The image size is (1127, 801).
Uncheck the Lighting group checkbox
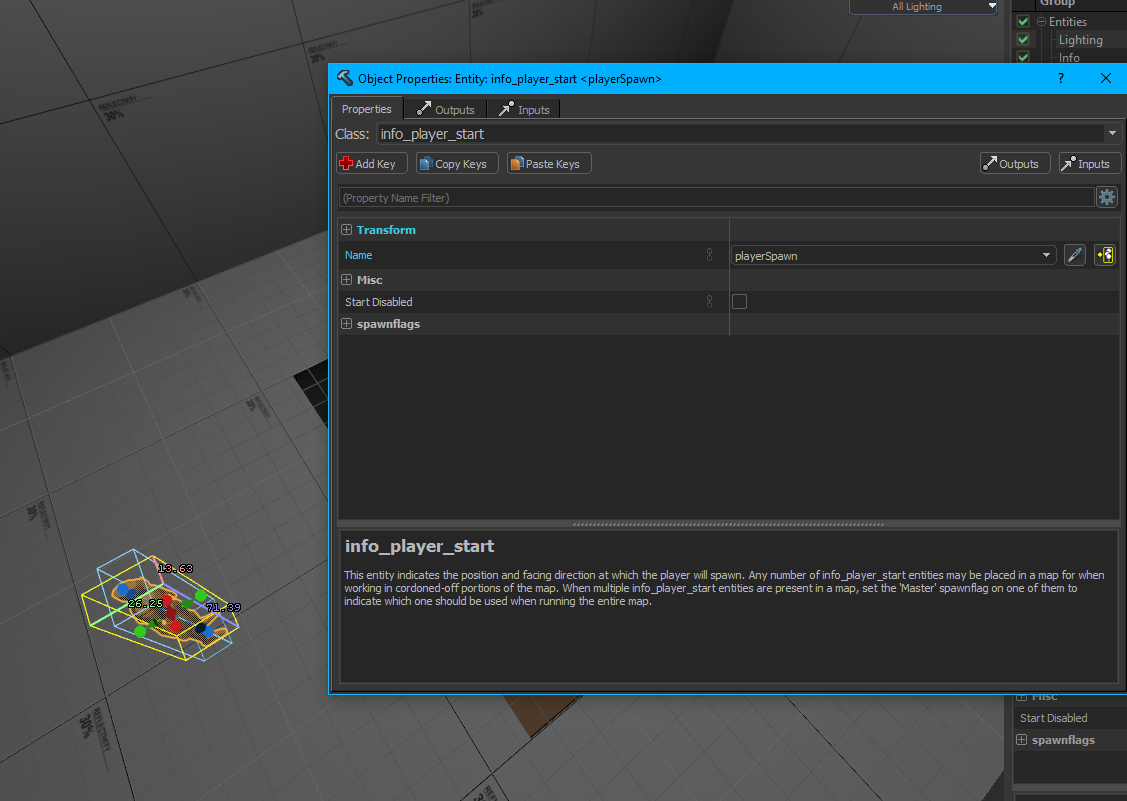1022,39
